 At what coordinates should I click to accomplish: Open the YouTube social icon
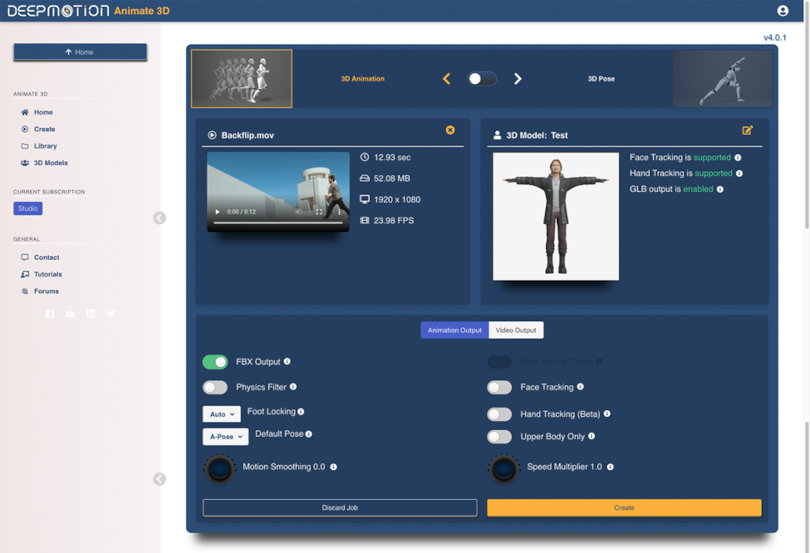point(70,314)
